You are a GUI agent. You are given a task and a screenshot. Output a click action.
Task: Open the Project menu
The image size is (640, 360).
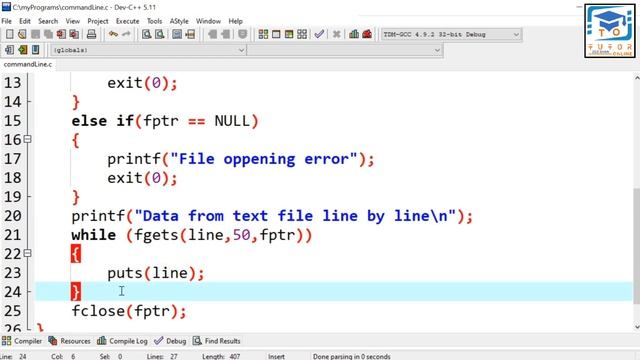[98, 21]
